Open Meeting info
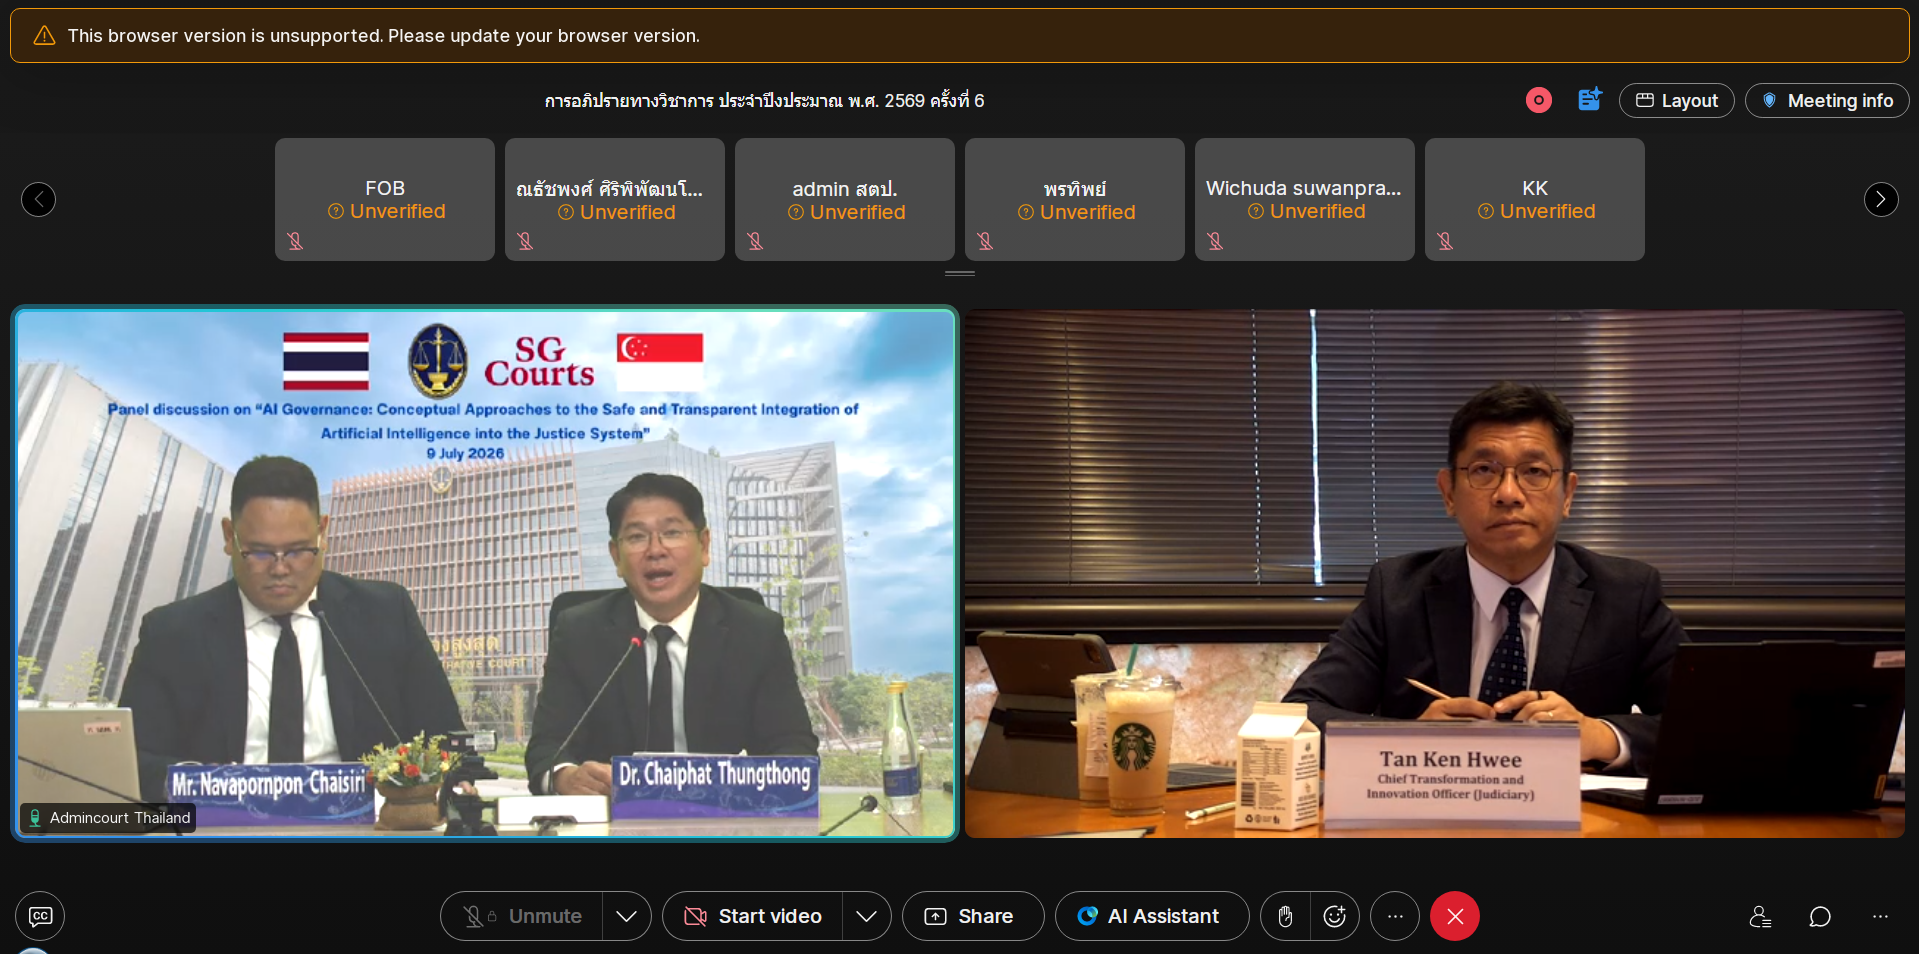Image resolution: width=1919 pixels, height=954 pixels. pos(1827,100)
